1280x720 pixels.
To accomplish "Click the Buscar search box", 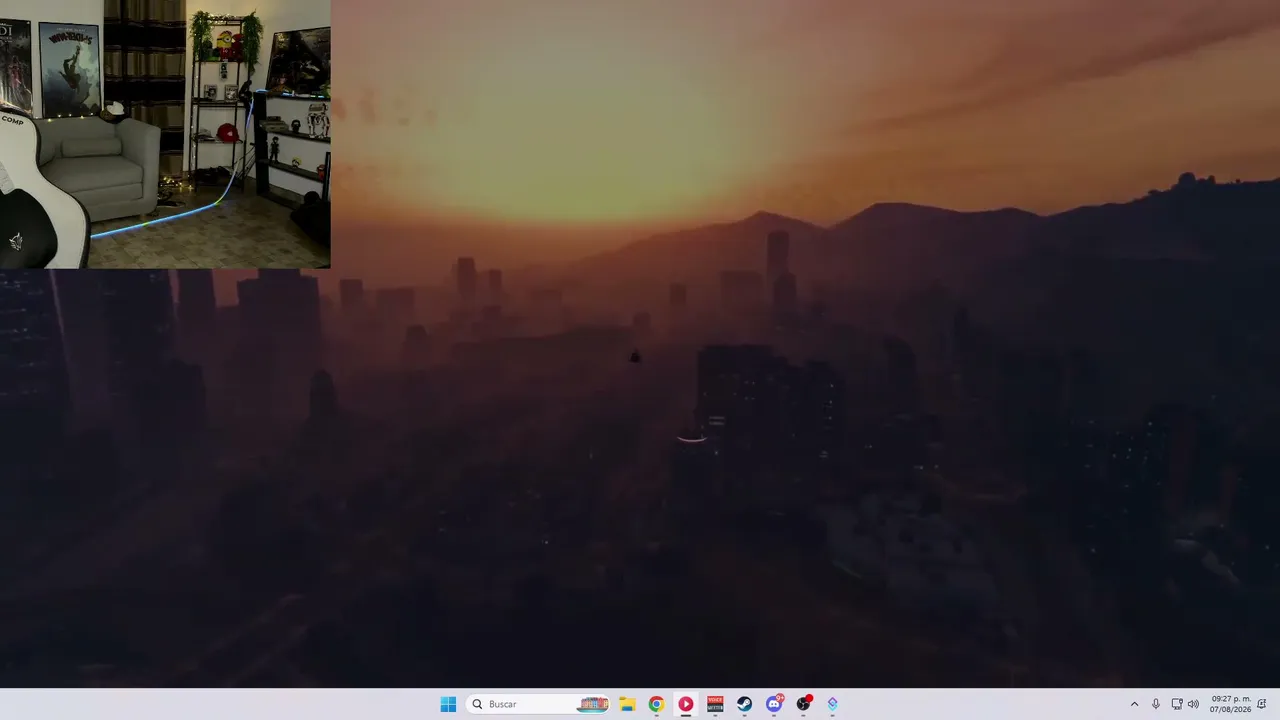I will [x=539, y=704].
